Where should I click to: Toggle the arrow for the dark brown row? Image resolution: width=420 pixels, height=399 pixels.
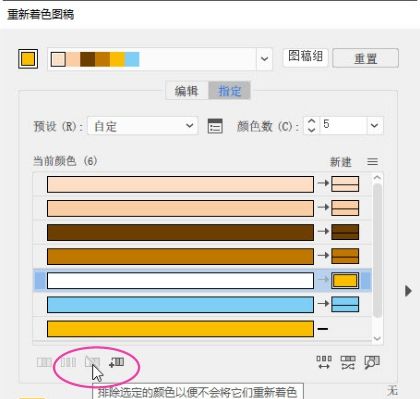pos(323,231)
